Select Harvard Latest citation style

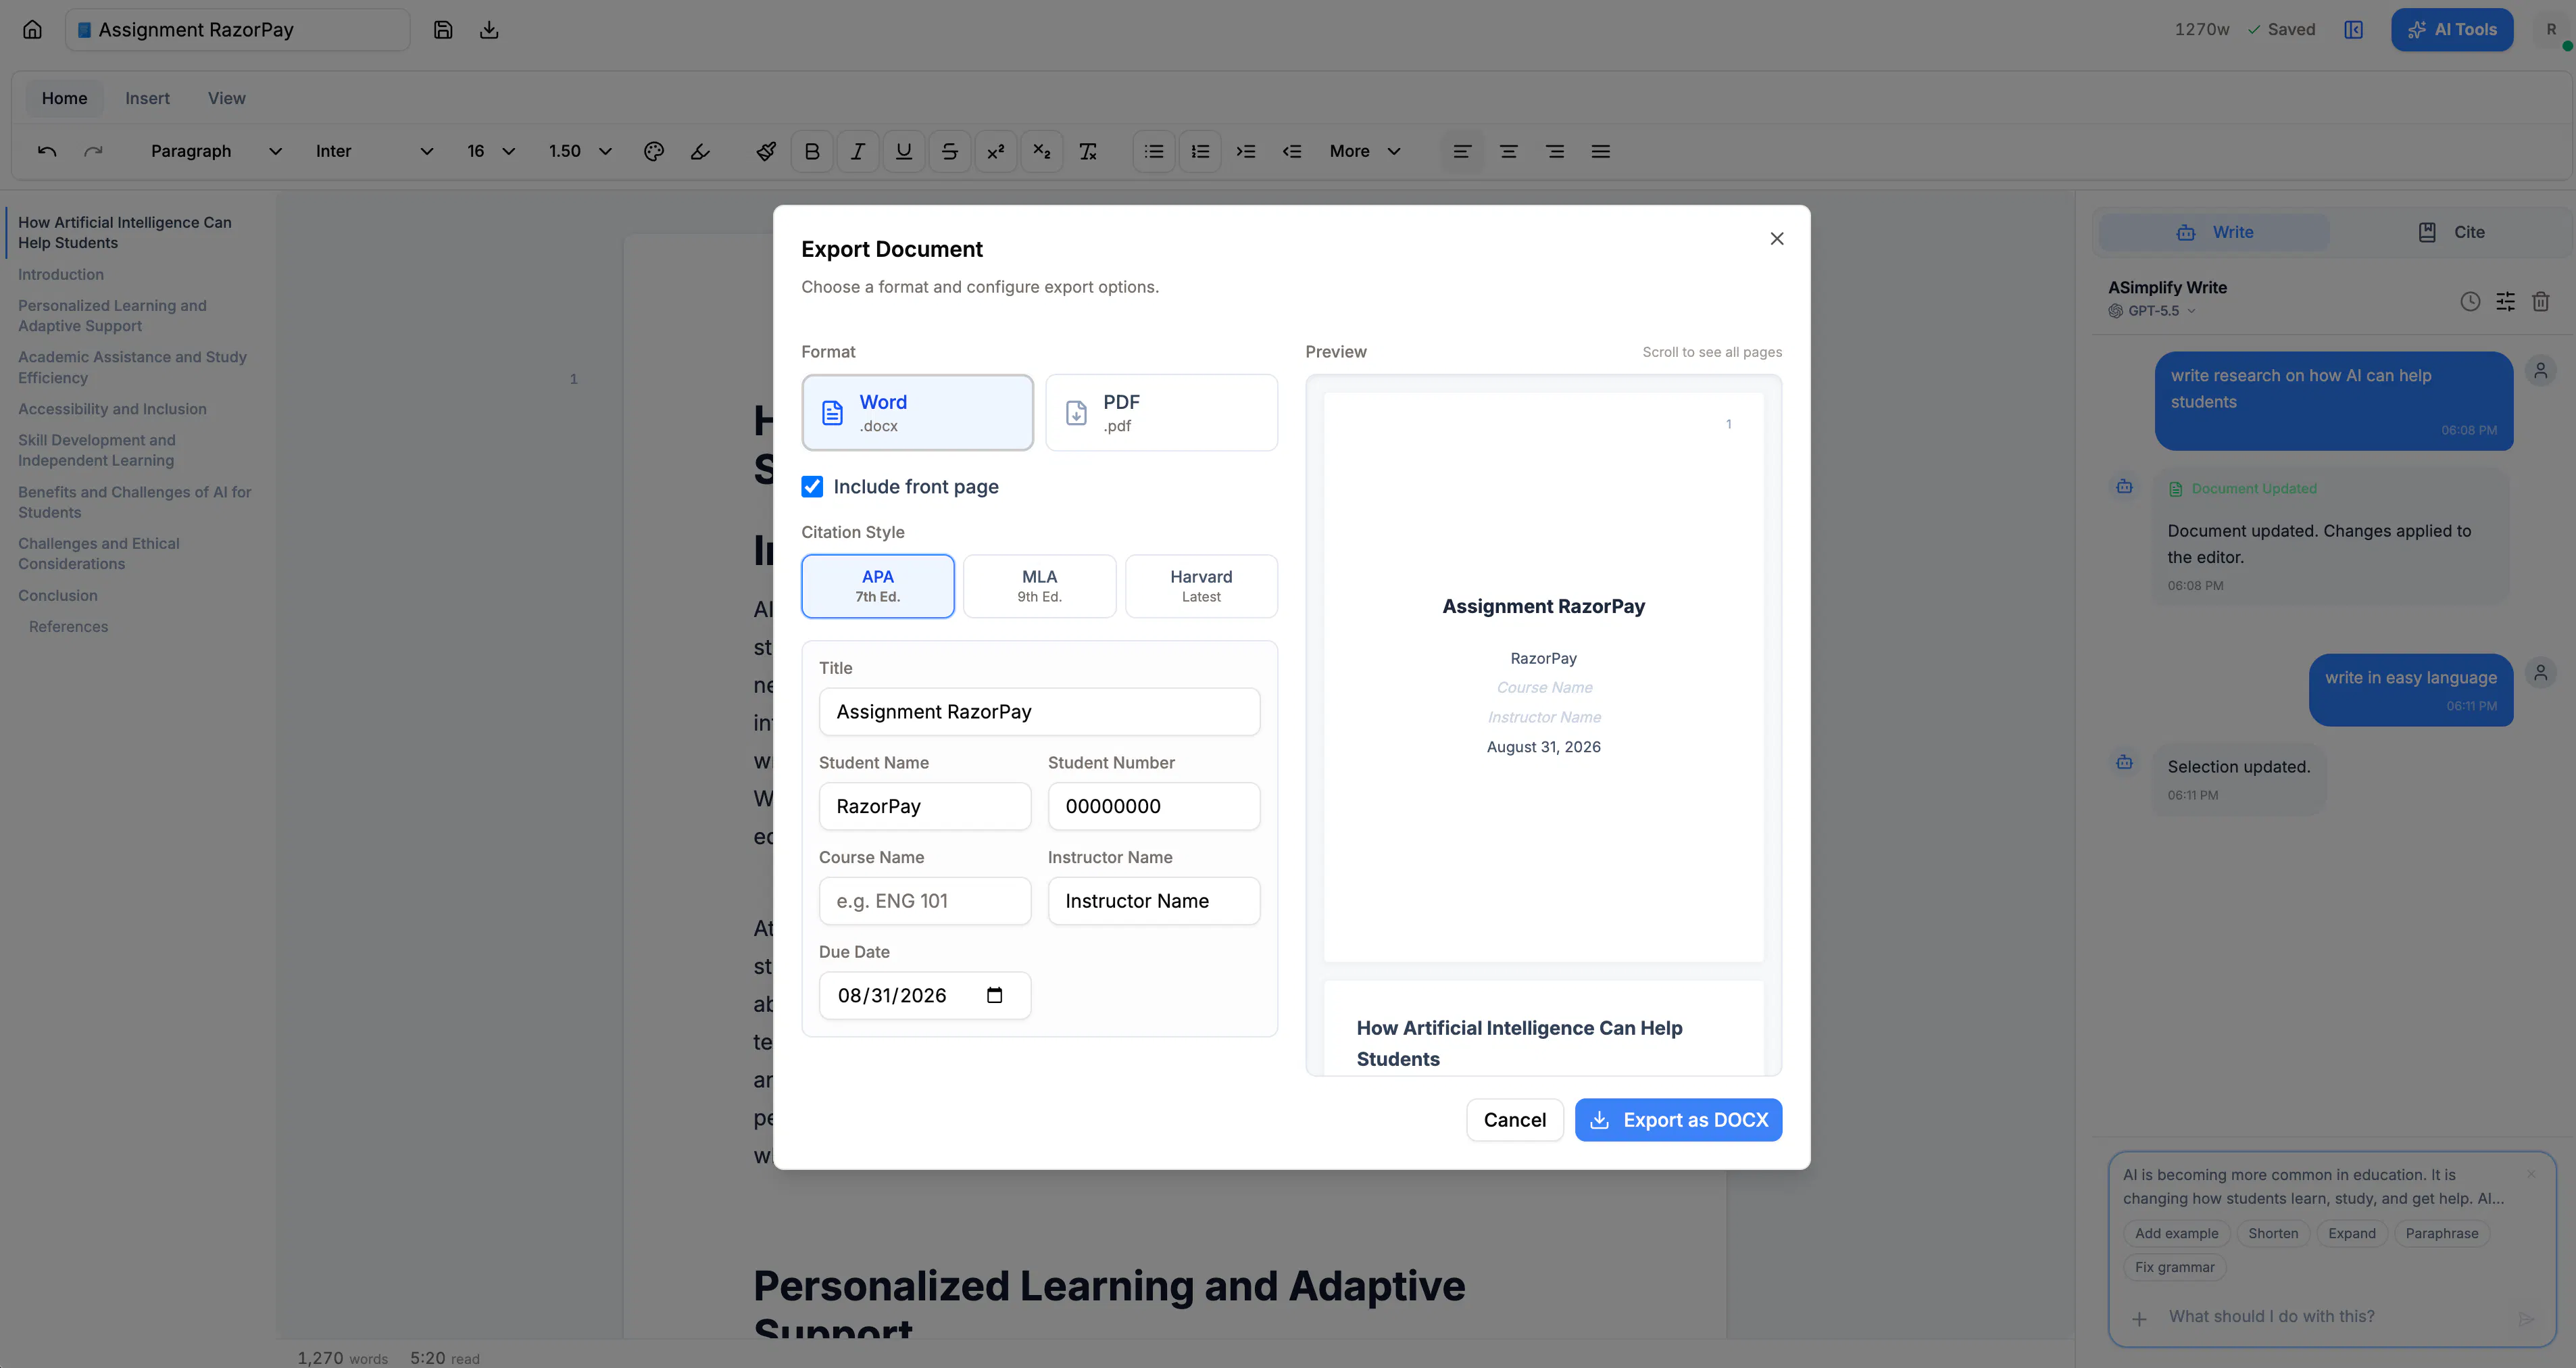pyautogui.click(x=1201, y=586)
